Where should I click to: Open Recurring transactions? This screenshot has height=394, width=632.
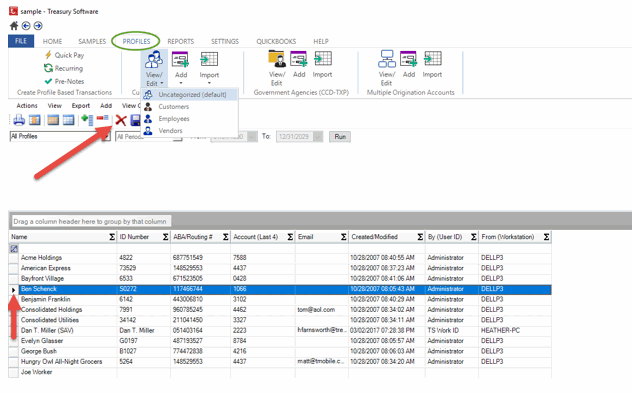pyautogui.click(x=64, y=68)
